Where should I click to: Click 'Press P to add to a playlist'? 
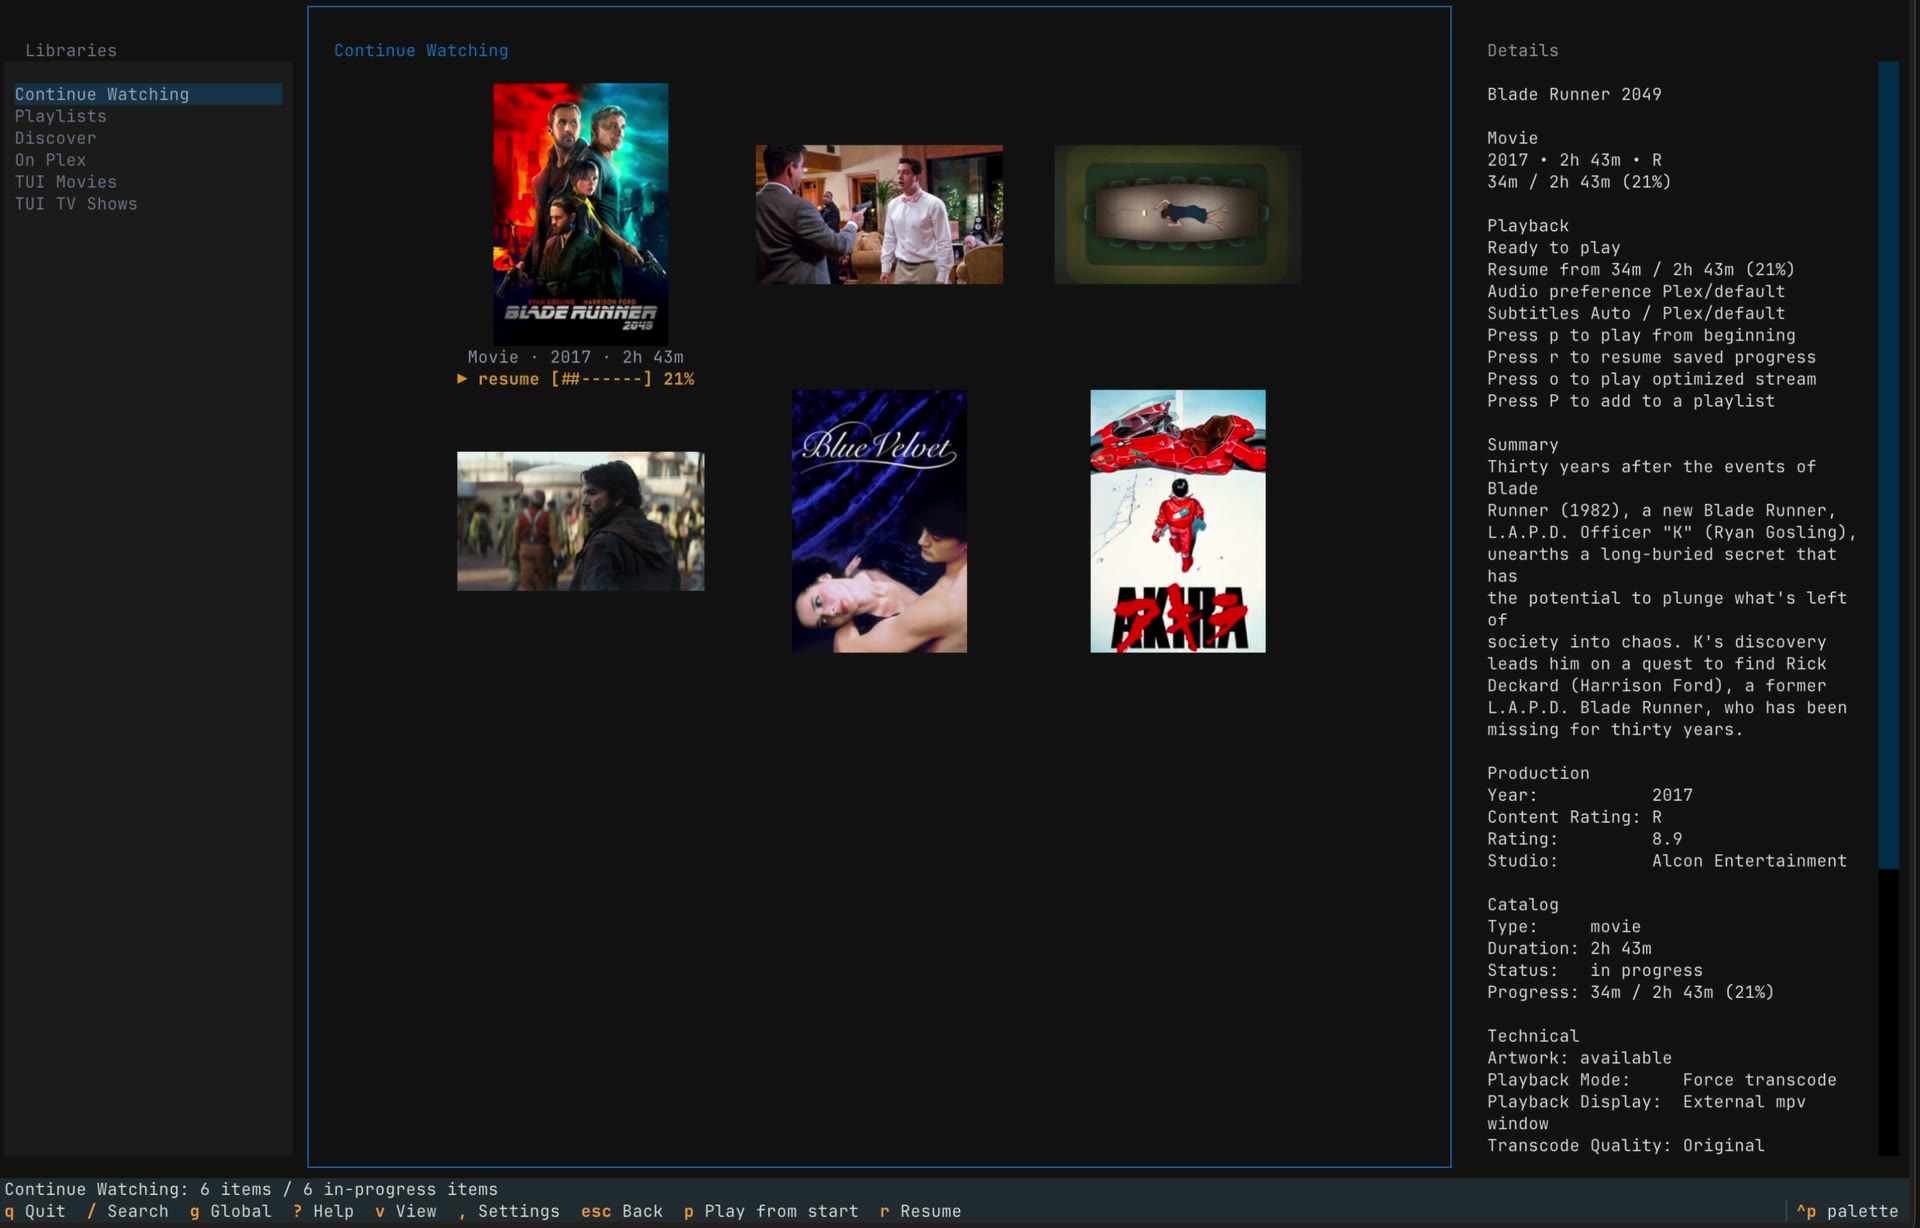click(x=1631, y=401)
